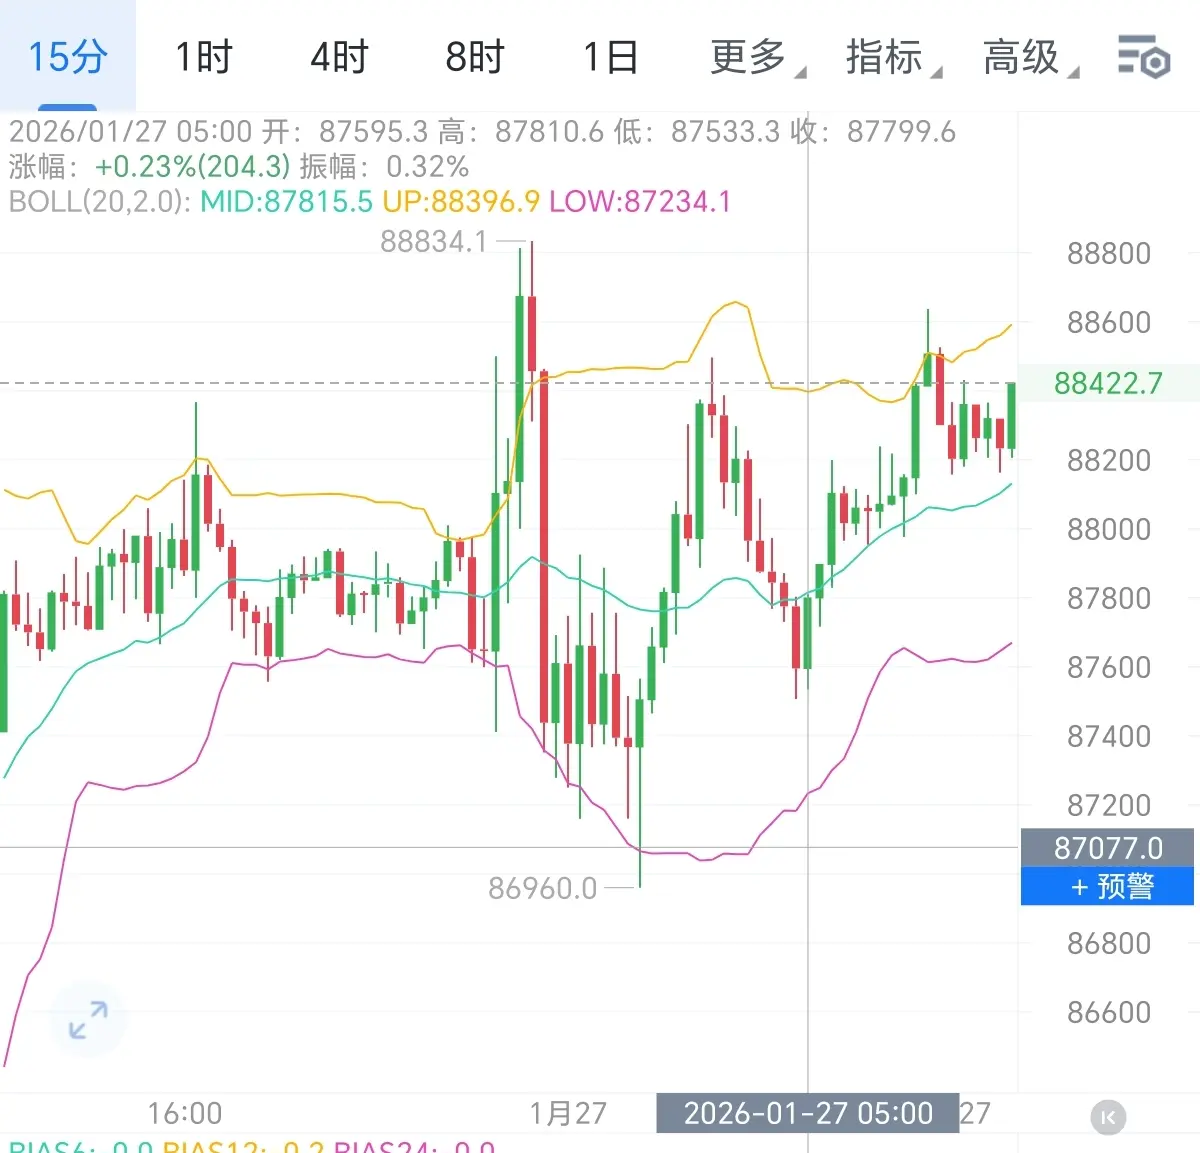
Task: Click the 87077.0 crosshair price label
Action: pyautogui.click(x=1108, y=848)
